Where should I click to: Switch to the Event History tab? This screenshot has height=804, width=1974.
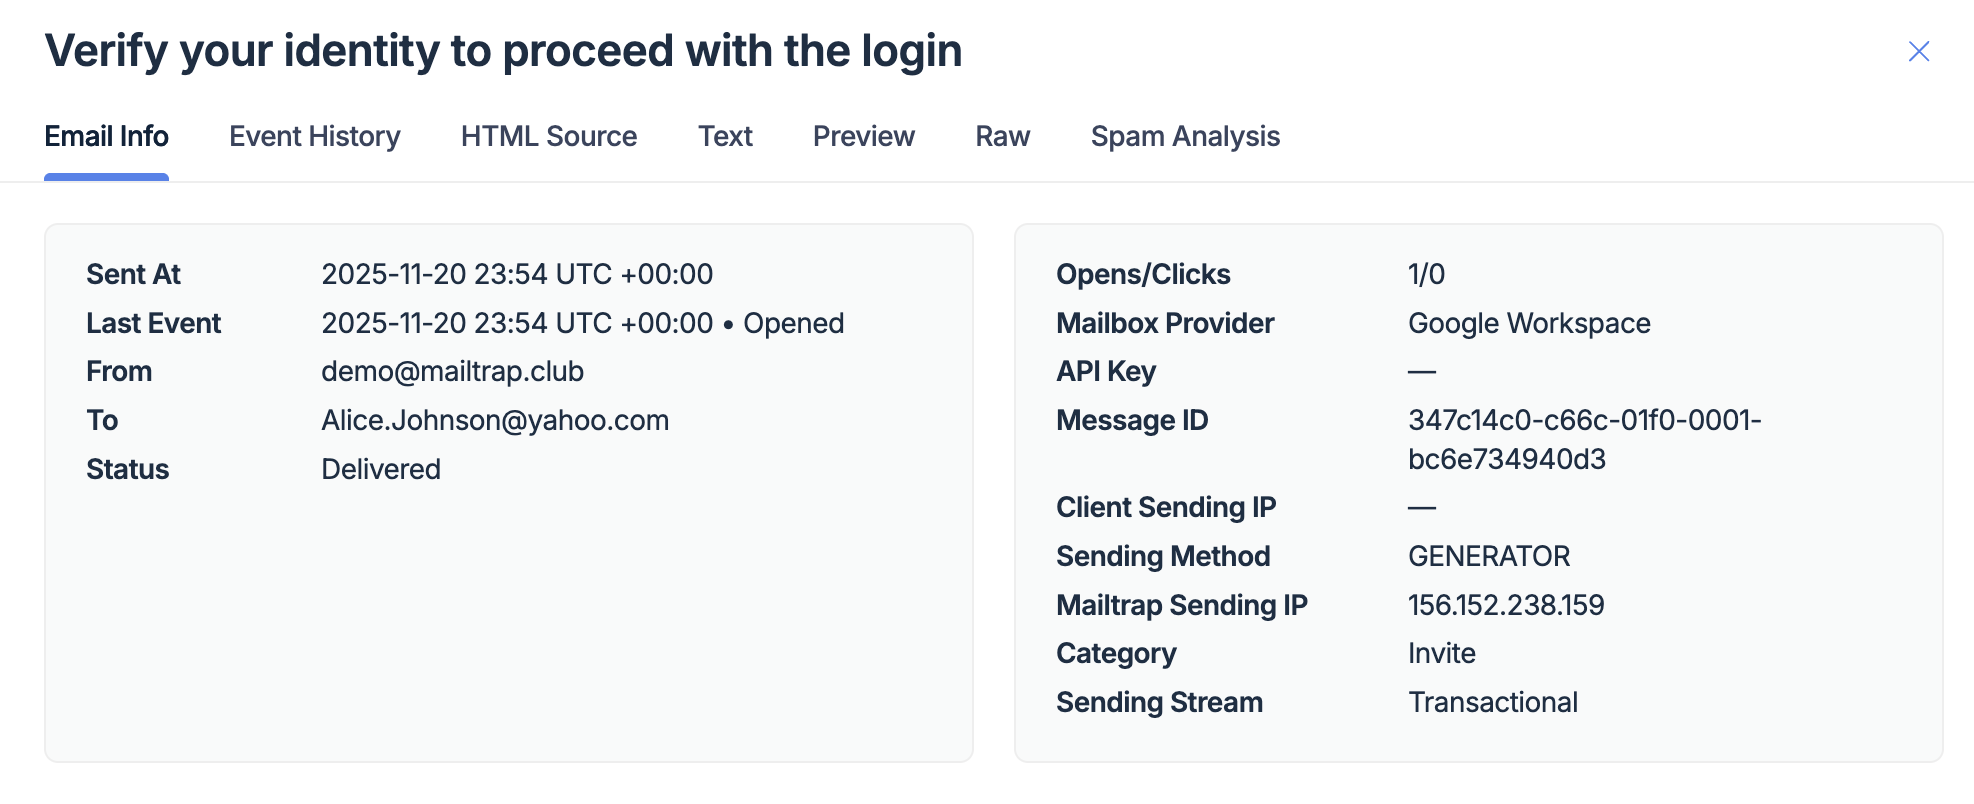click(315, 136)
